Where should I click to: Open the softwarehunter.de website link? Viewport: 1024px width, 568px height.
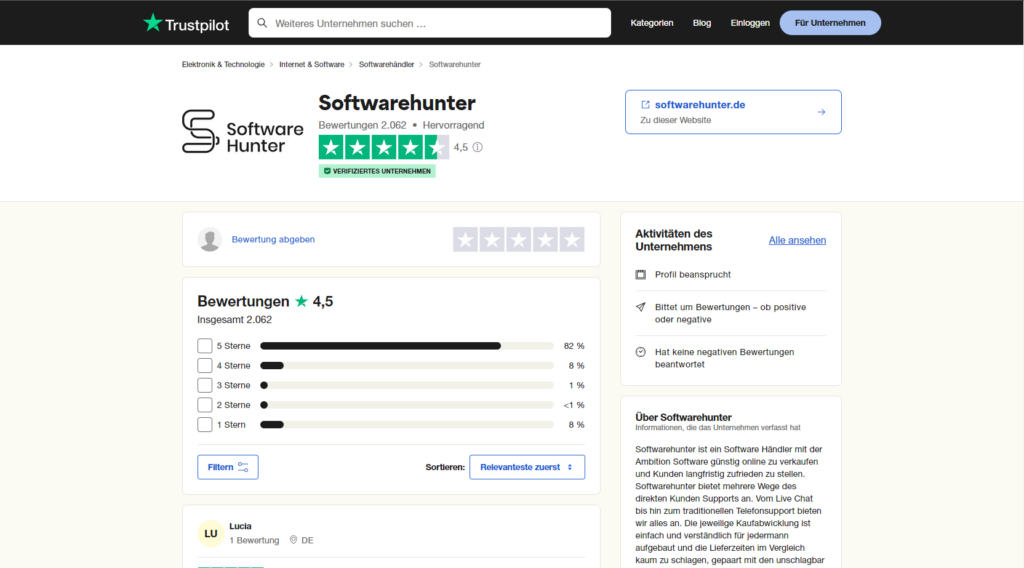tap(700, 104)
